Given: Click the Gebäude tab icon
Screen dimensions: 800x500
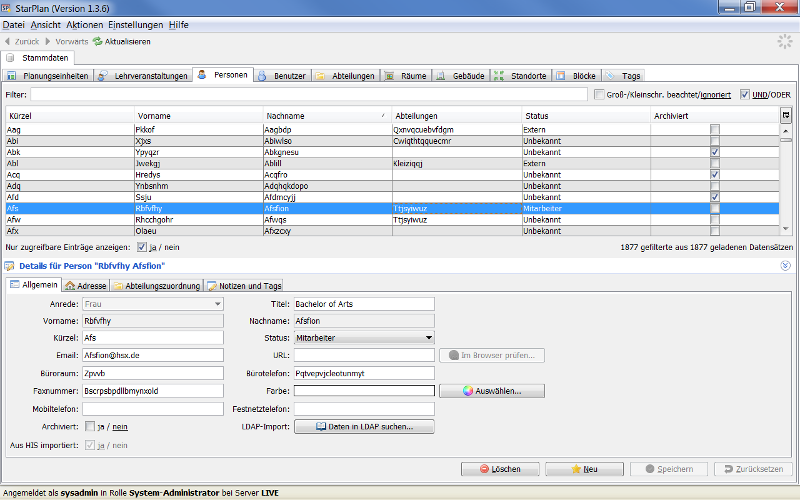Looking at the screenshot, I should tap(441, 76).
